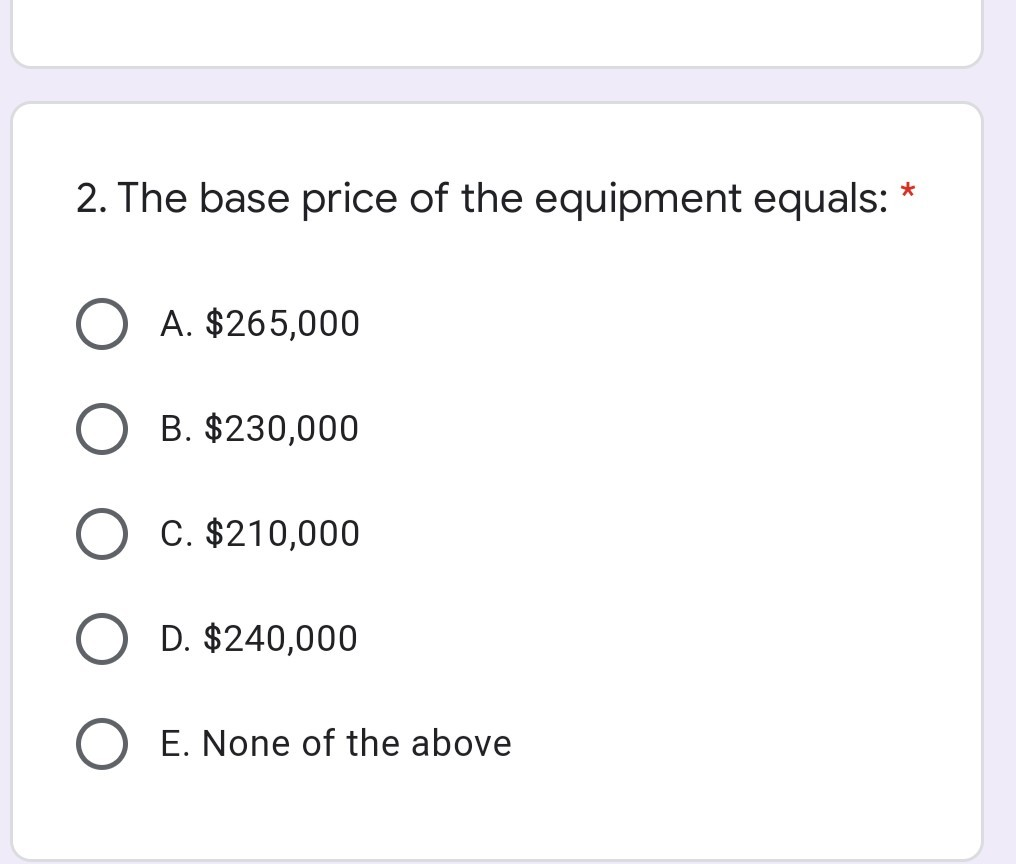Choose answer D by clicking its label text
The image size is (1016, 864).
[x=258, y=638]
